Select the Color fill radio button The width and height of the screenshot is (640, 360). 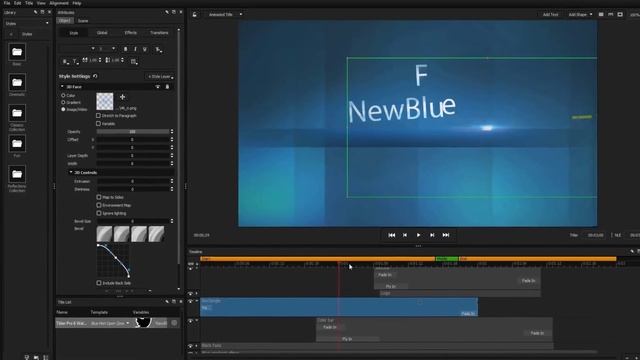tap(63, 96)
